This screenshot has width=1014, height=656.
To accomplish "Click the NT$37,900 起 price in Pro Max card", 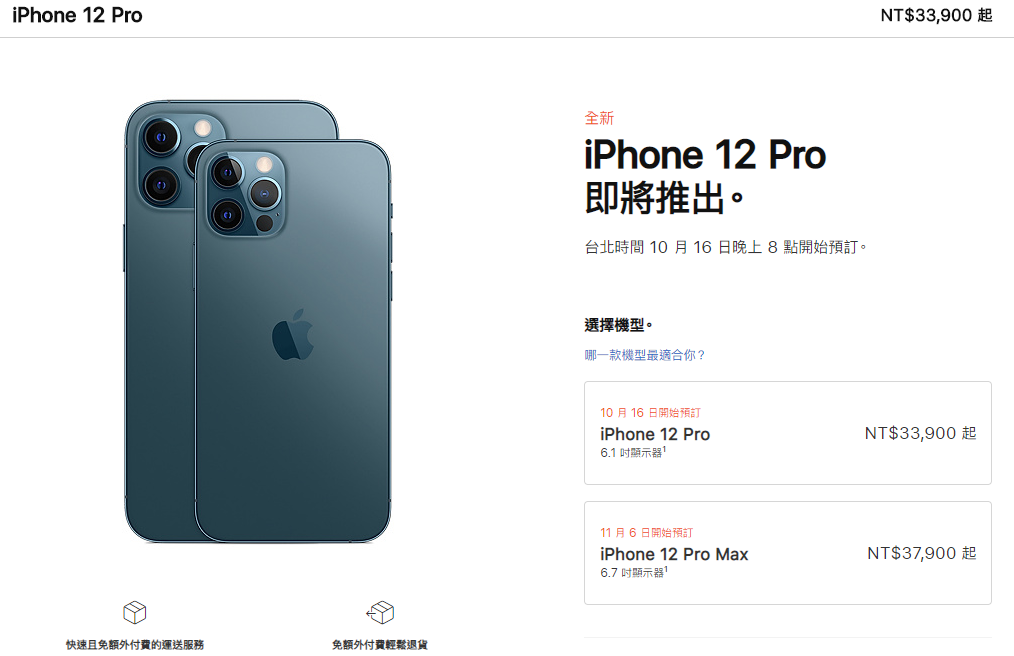I will coord(922,553).
